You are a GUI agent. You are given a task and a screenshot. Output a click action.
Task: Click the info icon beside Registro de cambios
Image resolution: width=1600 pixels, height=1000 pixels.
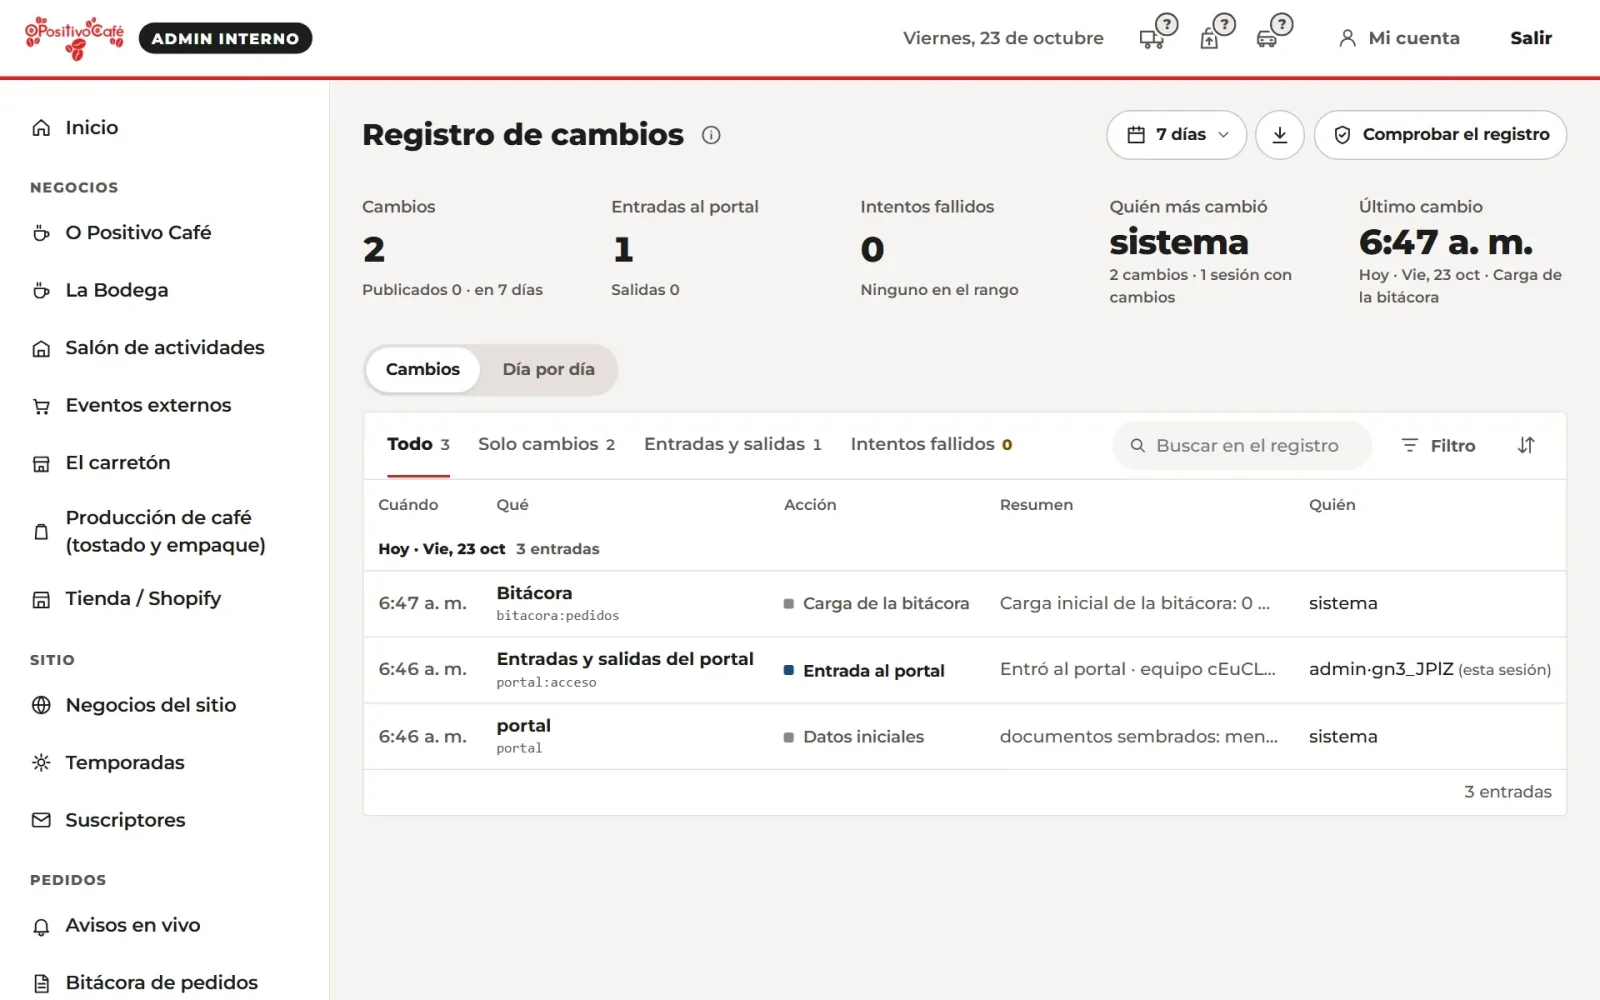point(711,135)
